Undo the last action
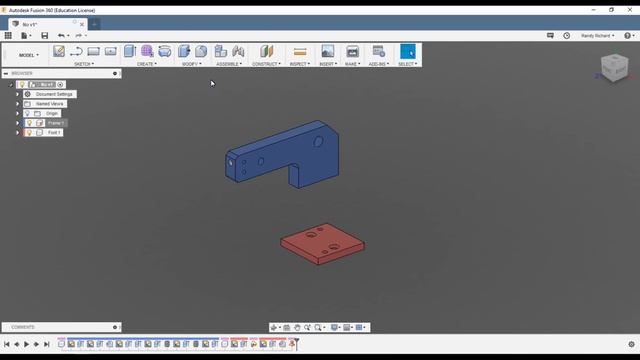 [x=61, y=36]
